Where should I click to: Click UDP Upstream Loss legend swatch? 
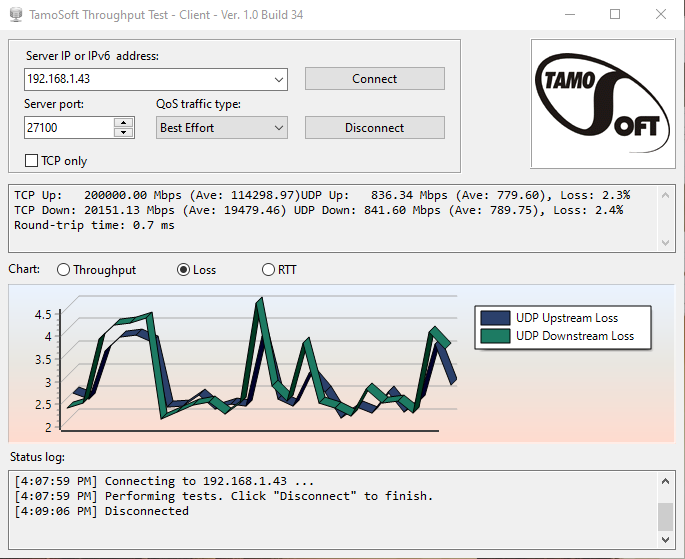(495, 318)
